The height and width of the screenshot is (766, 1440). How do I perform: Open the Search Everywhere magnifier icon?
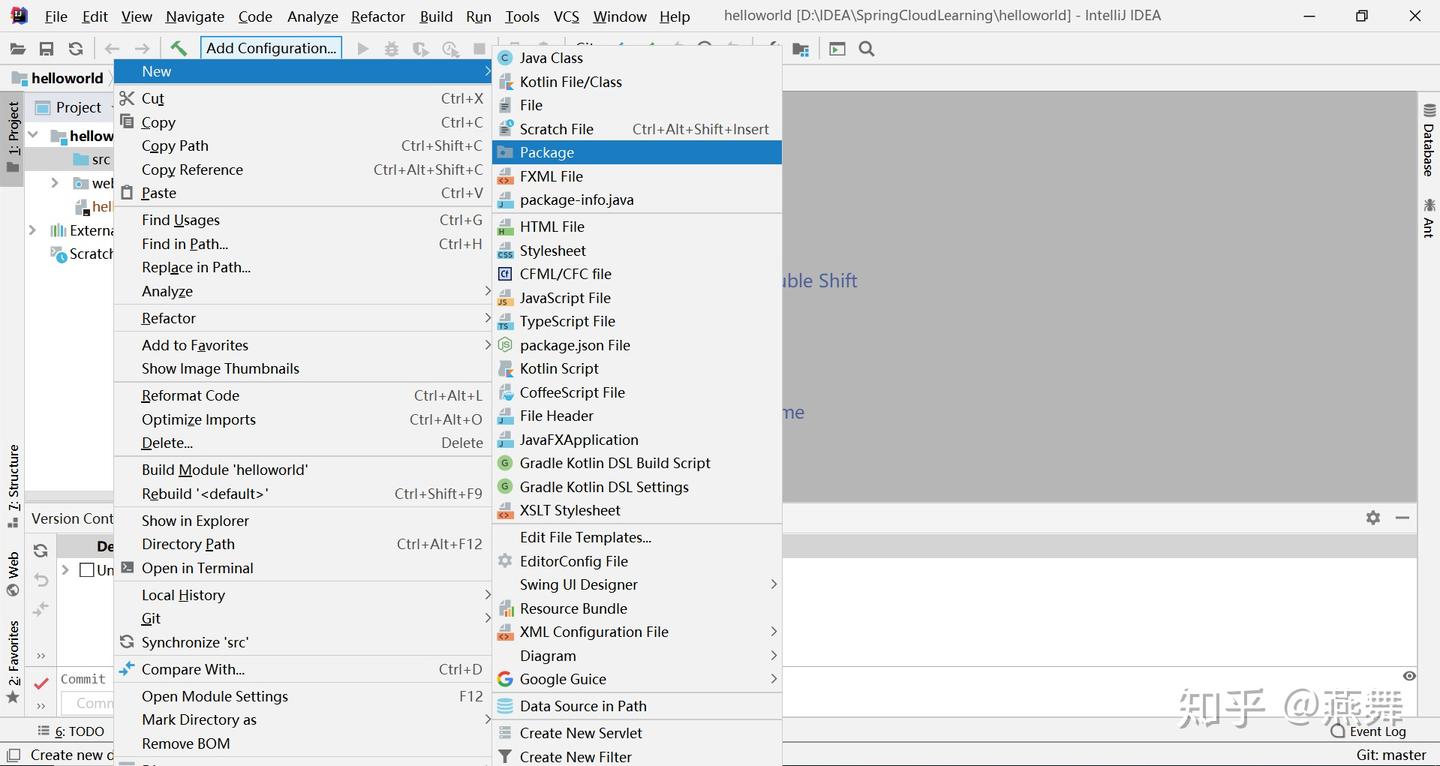tap(867, 48)
